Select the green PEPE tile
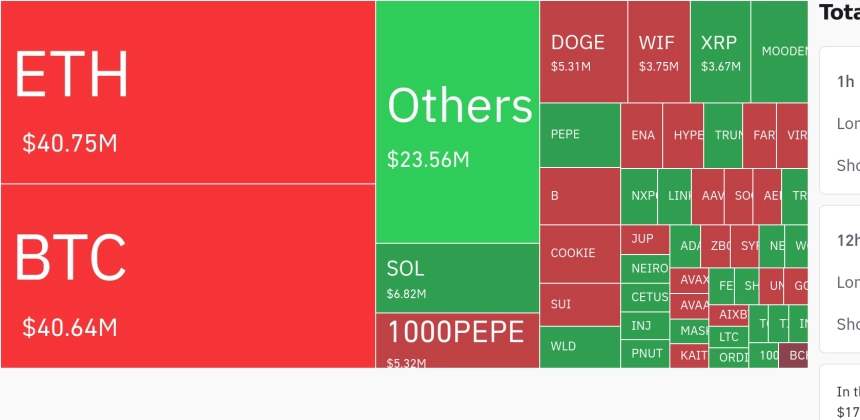Viewport: 860px width, 420px height. pos(580,135)
